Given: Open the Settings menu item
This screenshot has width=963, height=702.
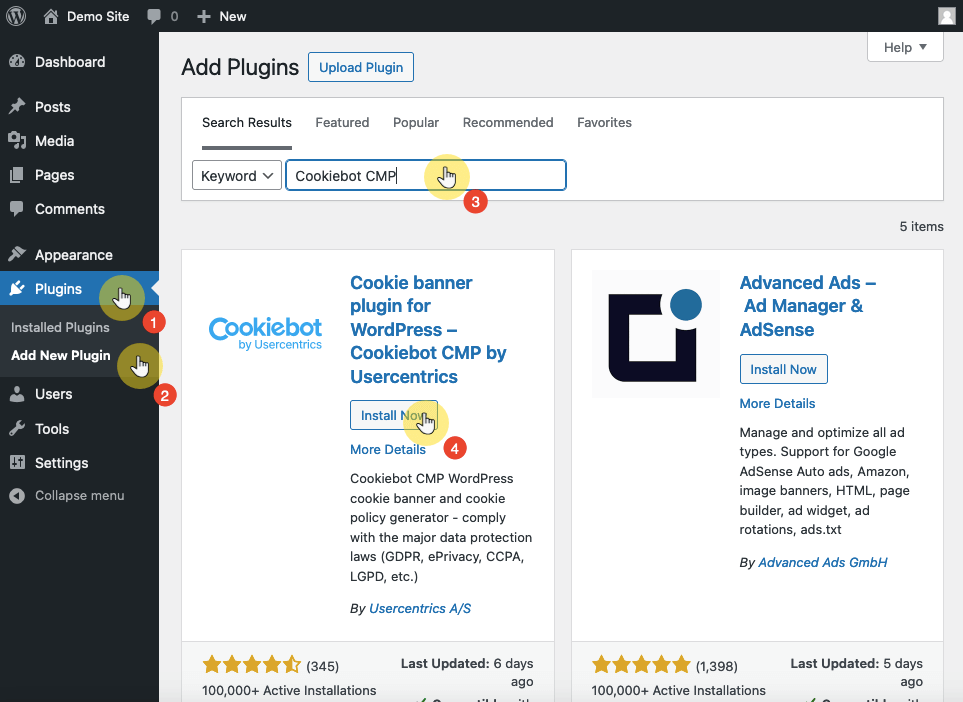Looking at the screenshot, I should pos(79,462).
